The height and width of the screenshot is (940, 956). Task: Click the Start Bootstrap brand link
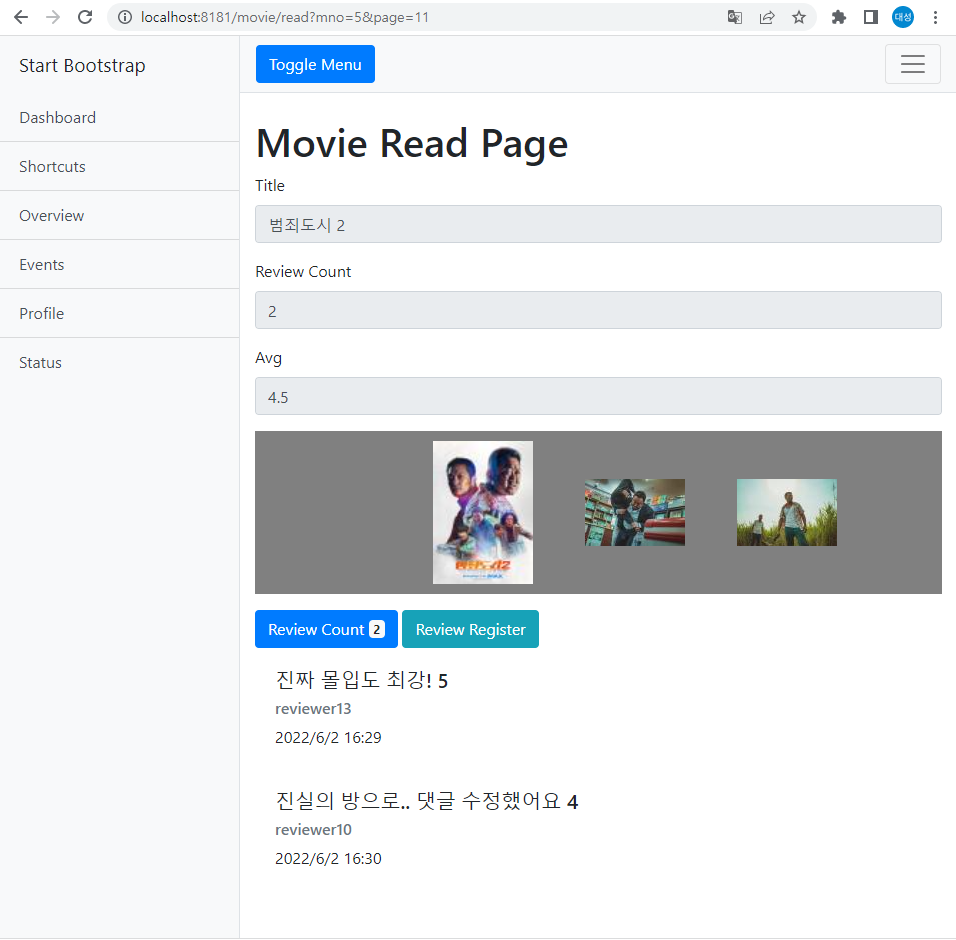(82, 64)
